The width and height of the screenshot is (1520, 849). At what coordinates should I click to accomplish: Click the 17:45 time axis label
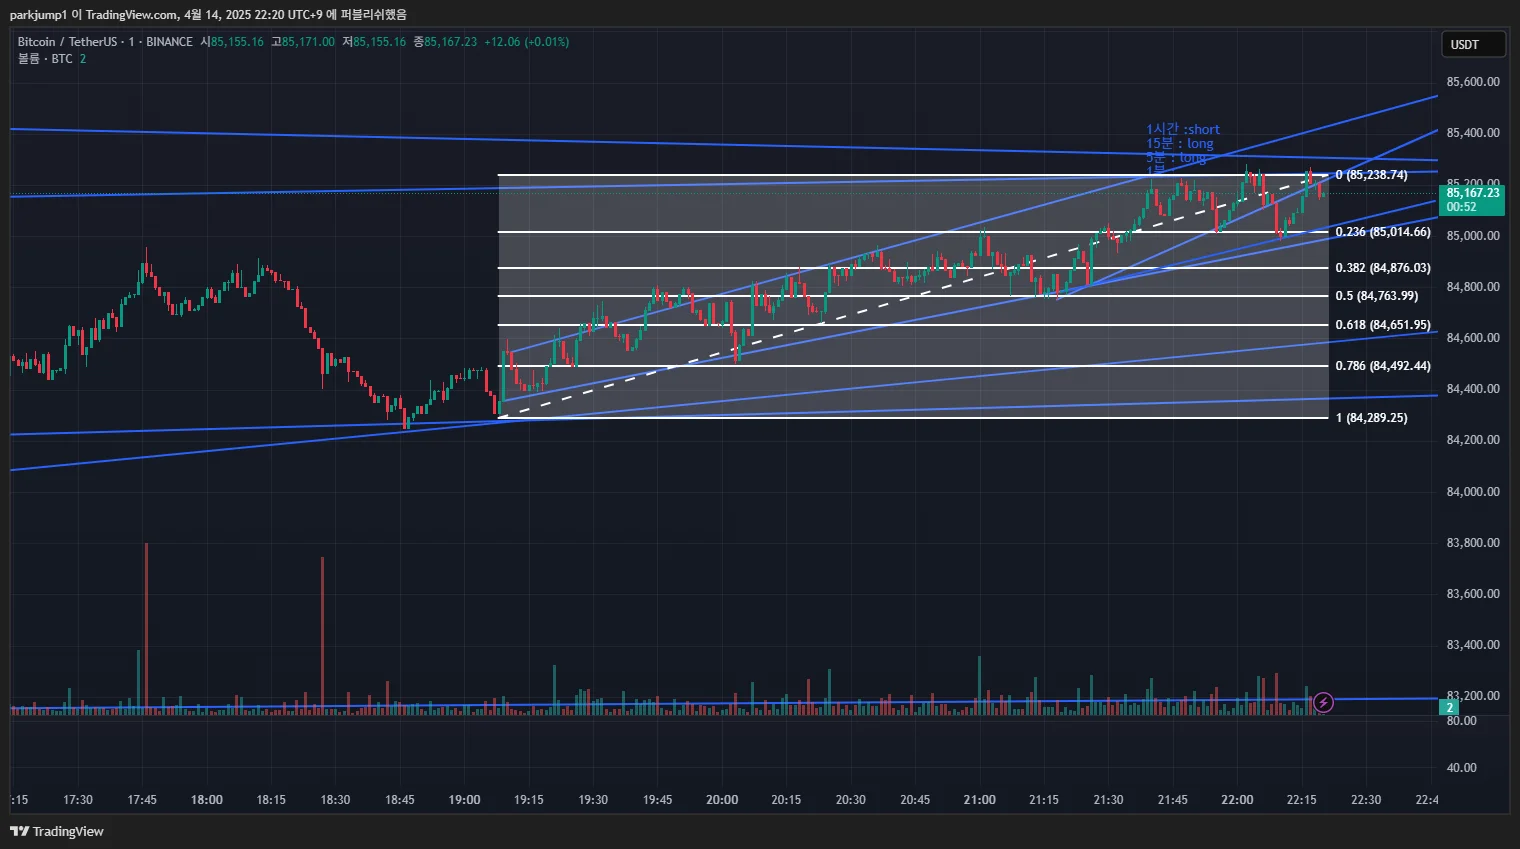tap(142, 800)
